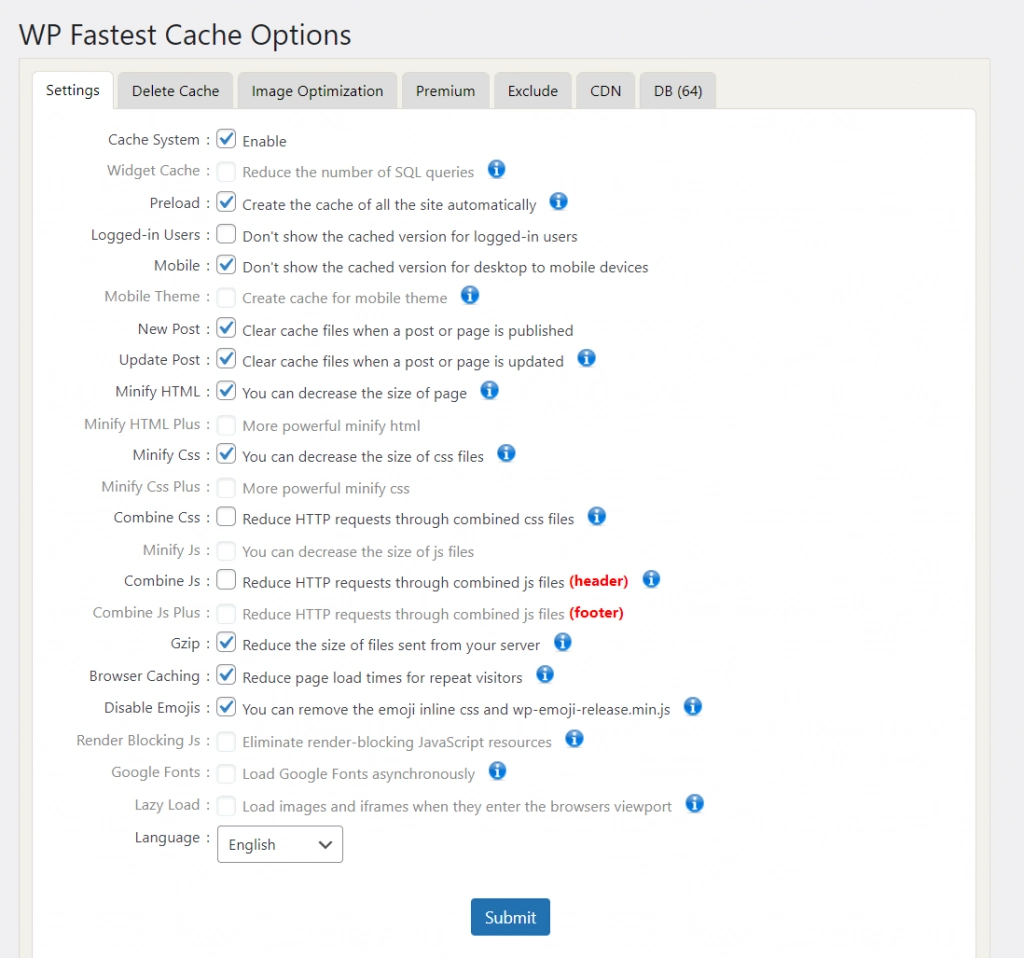1024x958 pixels.
Task: Check the Combine Js header option
Action: pyautogui.click(x=226, y=580)
